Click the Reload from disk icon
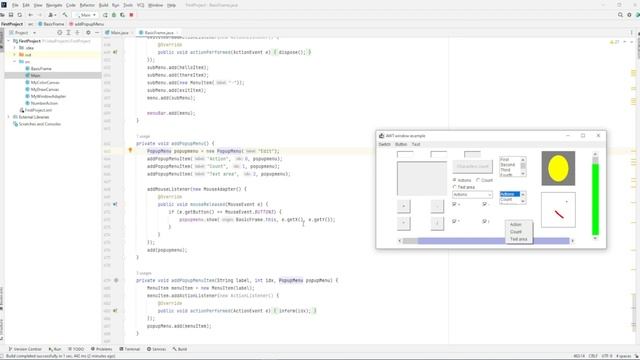 (20, 15)
